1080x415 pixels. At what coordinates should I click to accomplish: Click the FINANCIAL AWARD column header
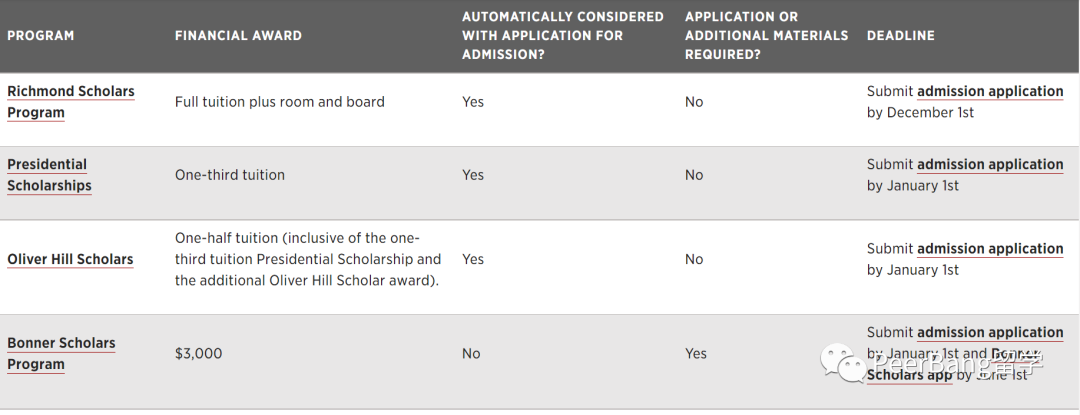[x=238, y=36]
